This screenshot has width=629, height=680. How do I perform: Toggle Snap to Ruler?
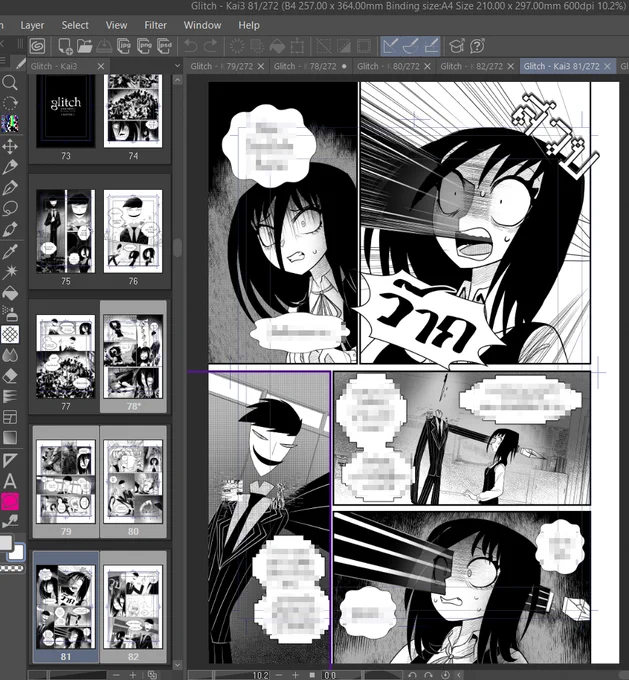pyautogui.click(x=390, y=46)
